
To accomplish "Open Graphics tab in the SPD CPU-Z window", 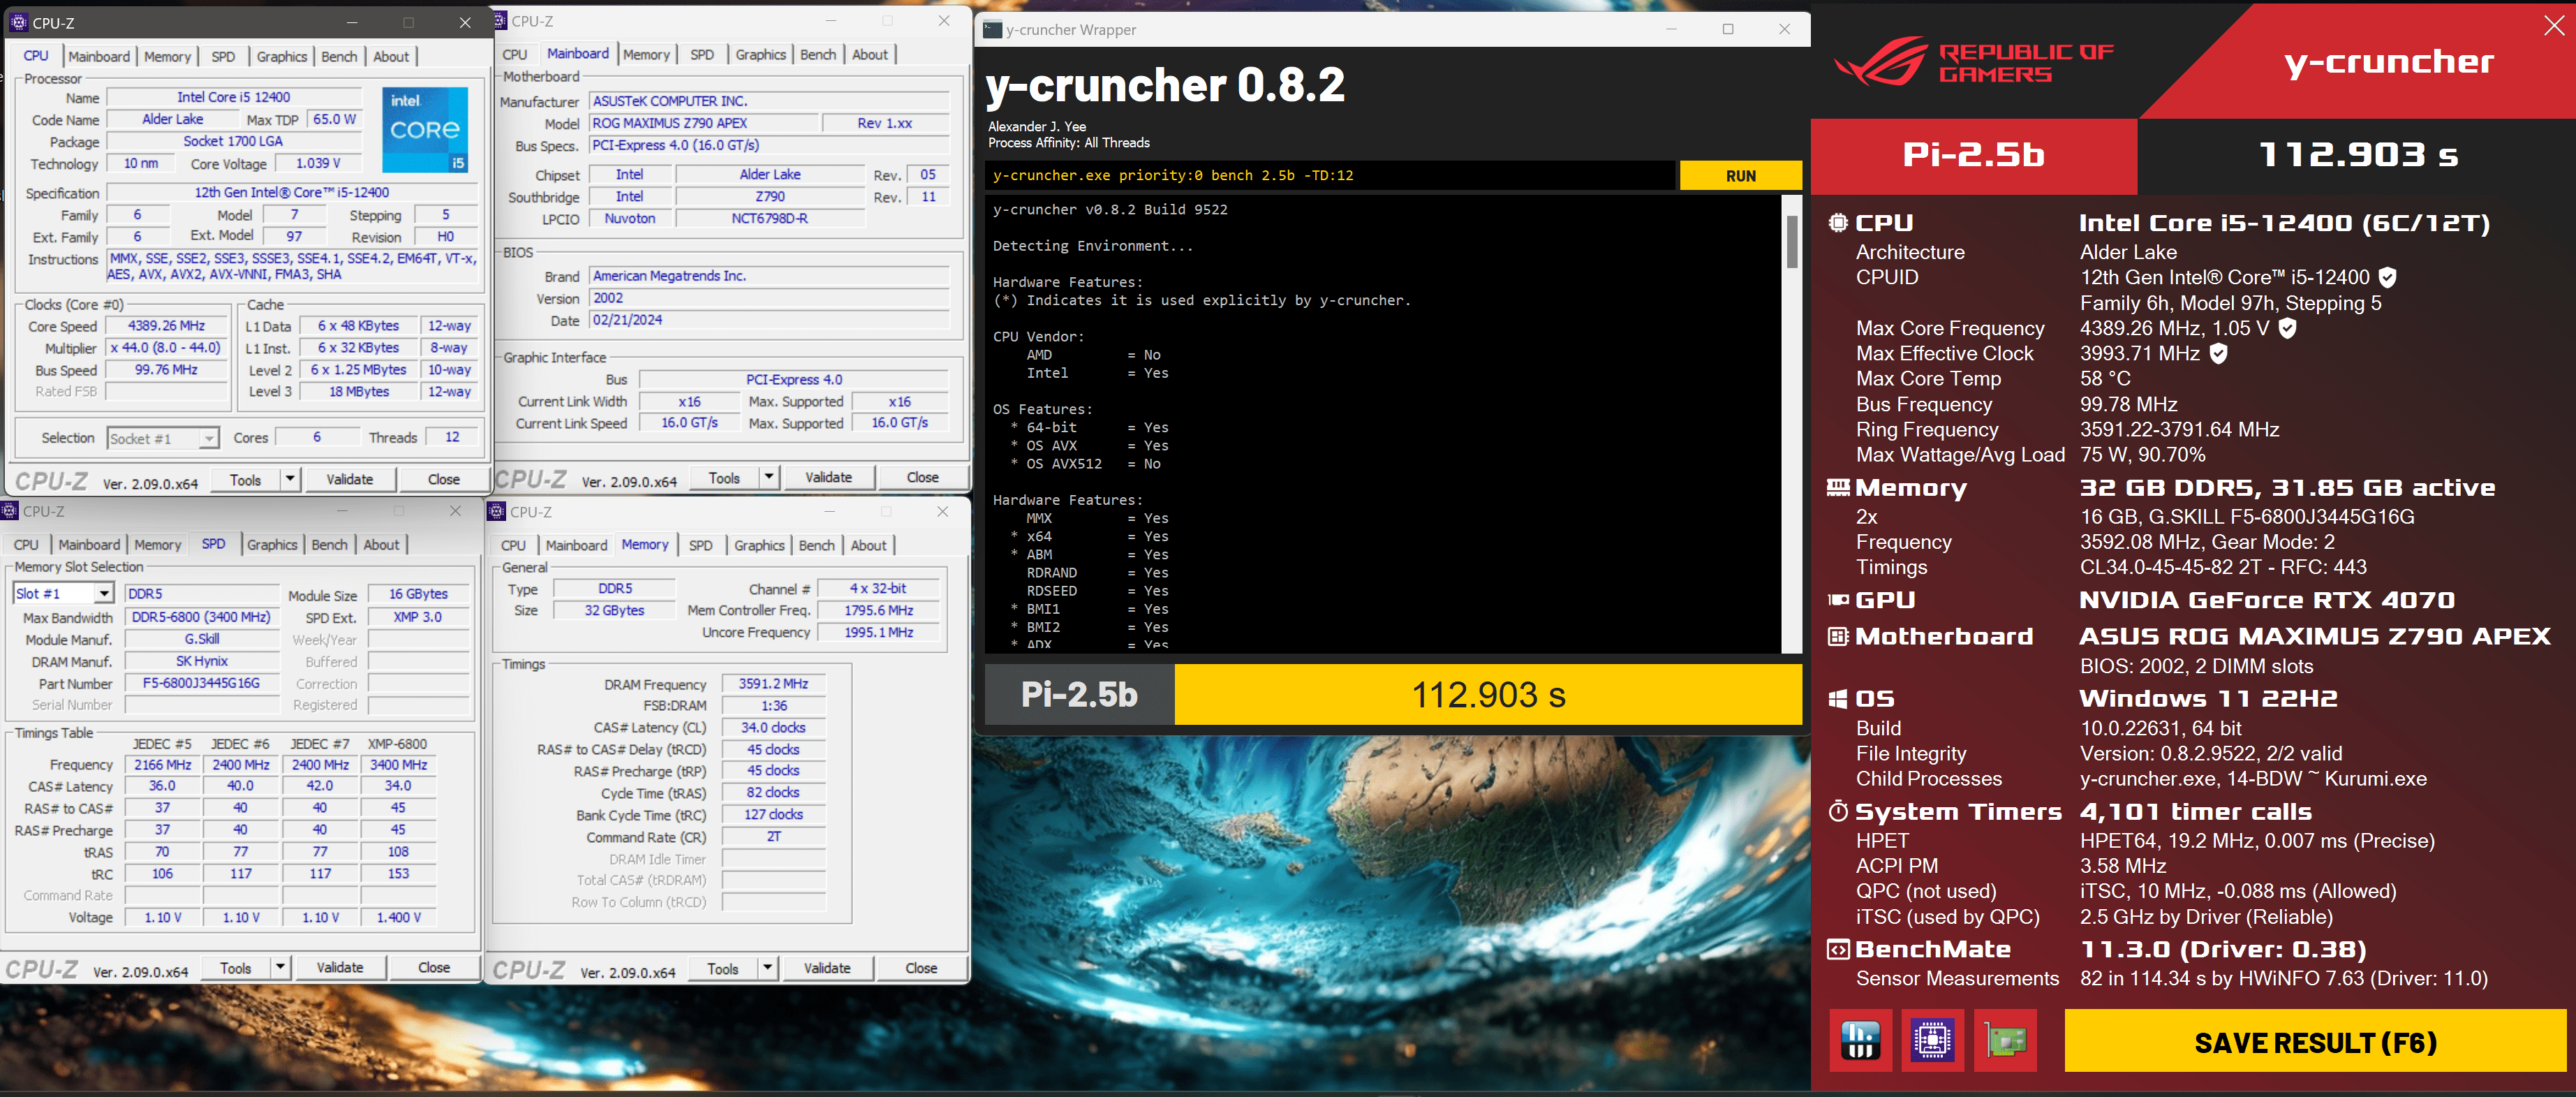I will pos(272,544).
